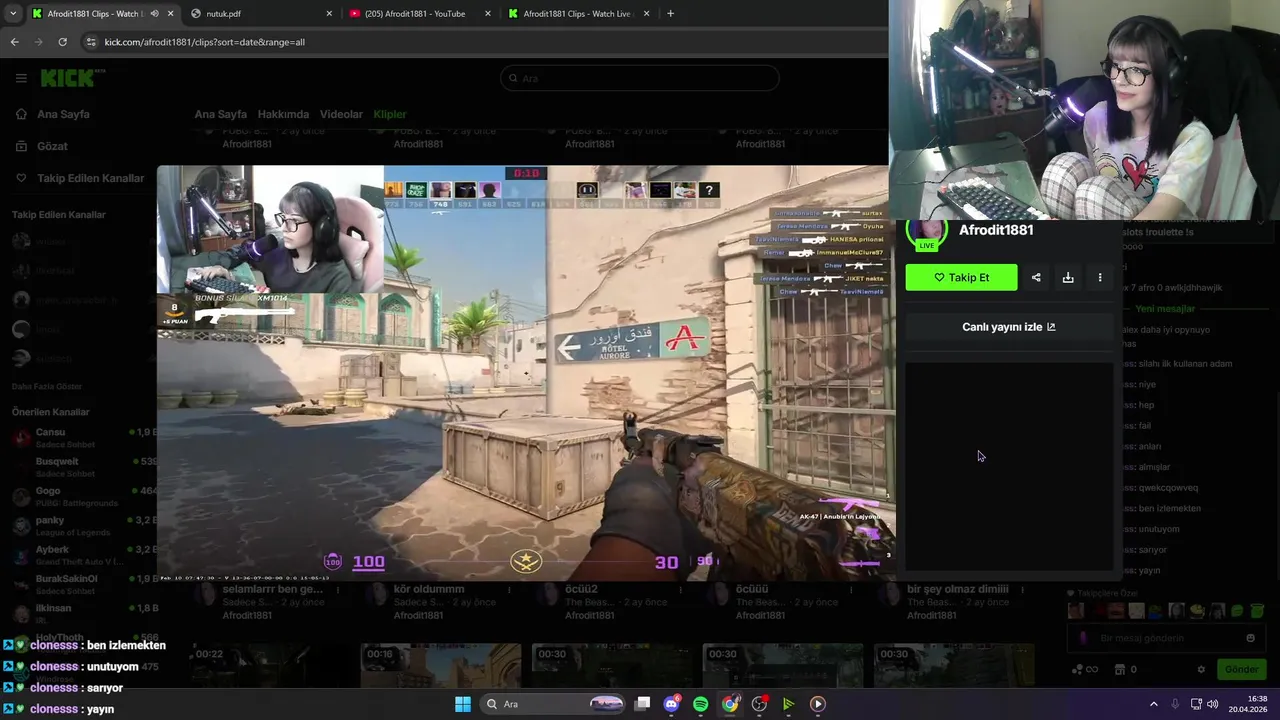Screen dimensions: 1280x720
Task: Open recommended channel BurakSakinOl
Action: [x=80, y=584]
